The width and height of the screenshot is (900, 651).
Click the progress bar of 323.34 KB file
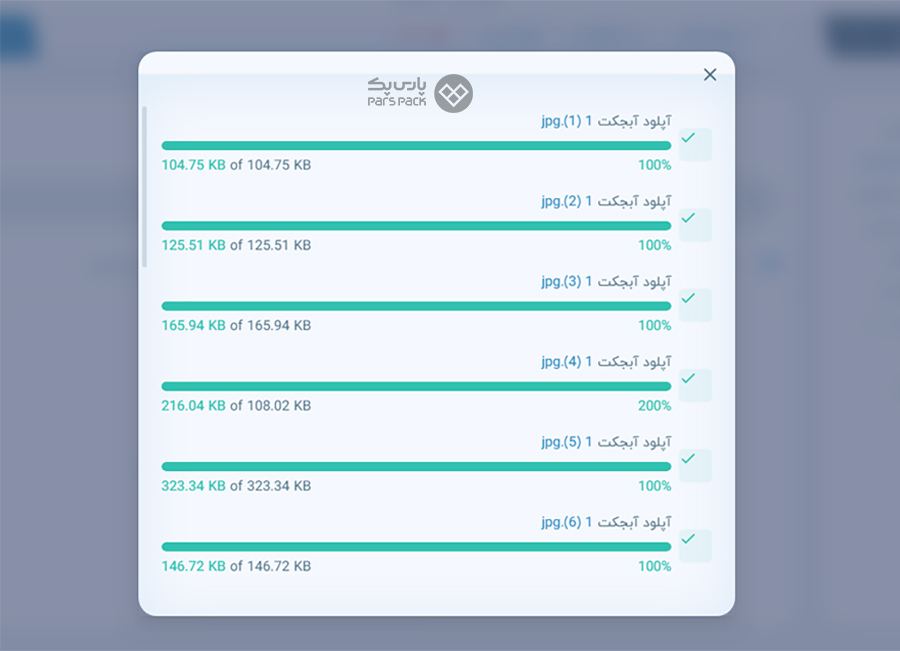point(416,466)
